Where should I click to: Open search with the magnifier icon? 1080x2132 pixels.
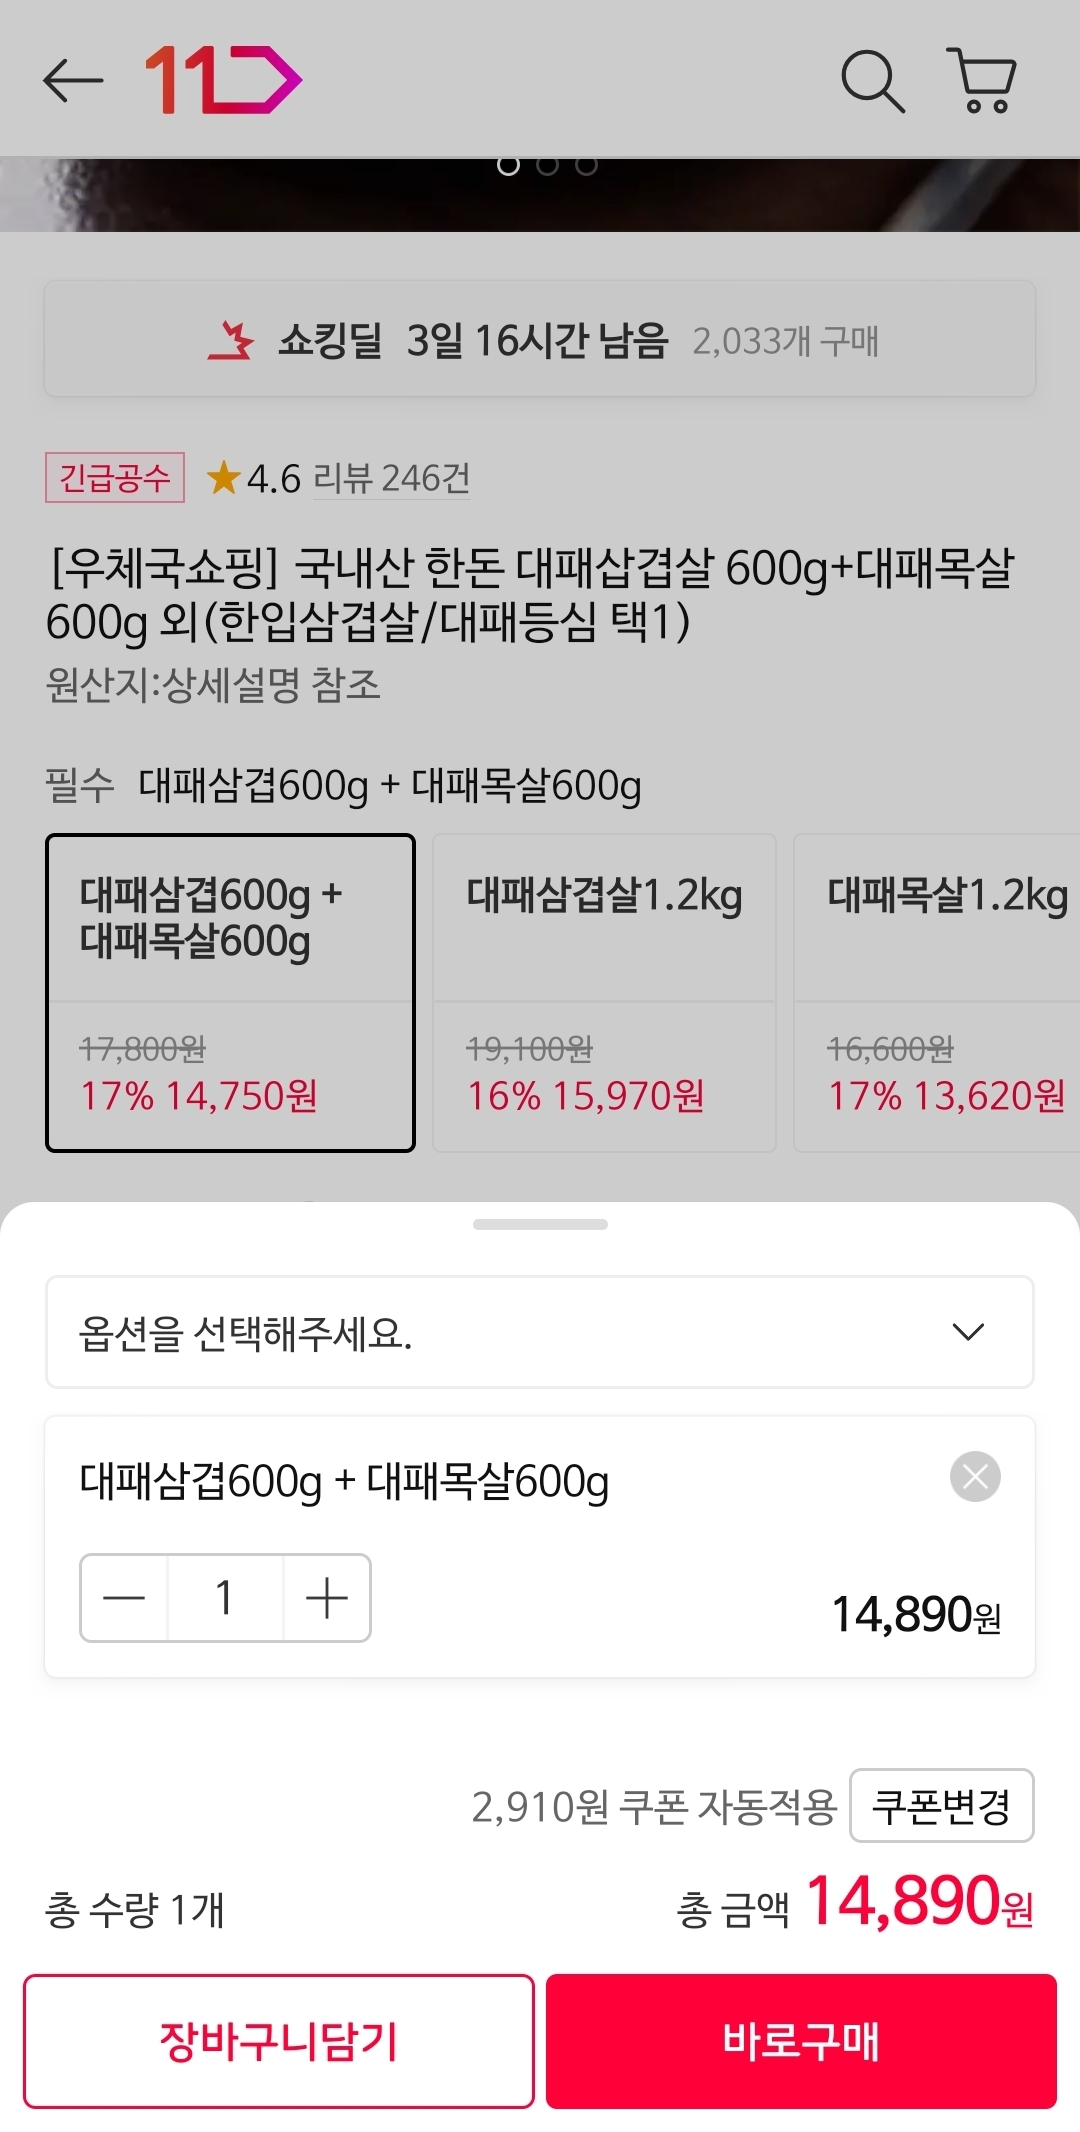pyautogui.click(x=872, y=80)
